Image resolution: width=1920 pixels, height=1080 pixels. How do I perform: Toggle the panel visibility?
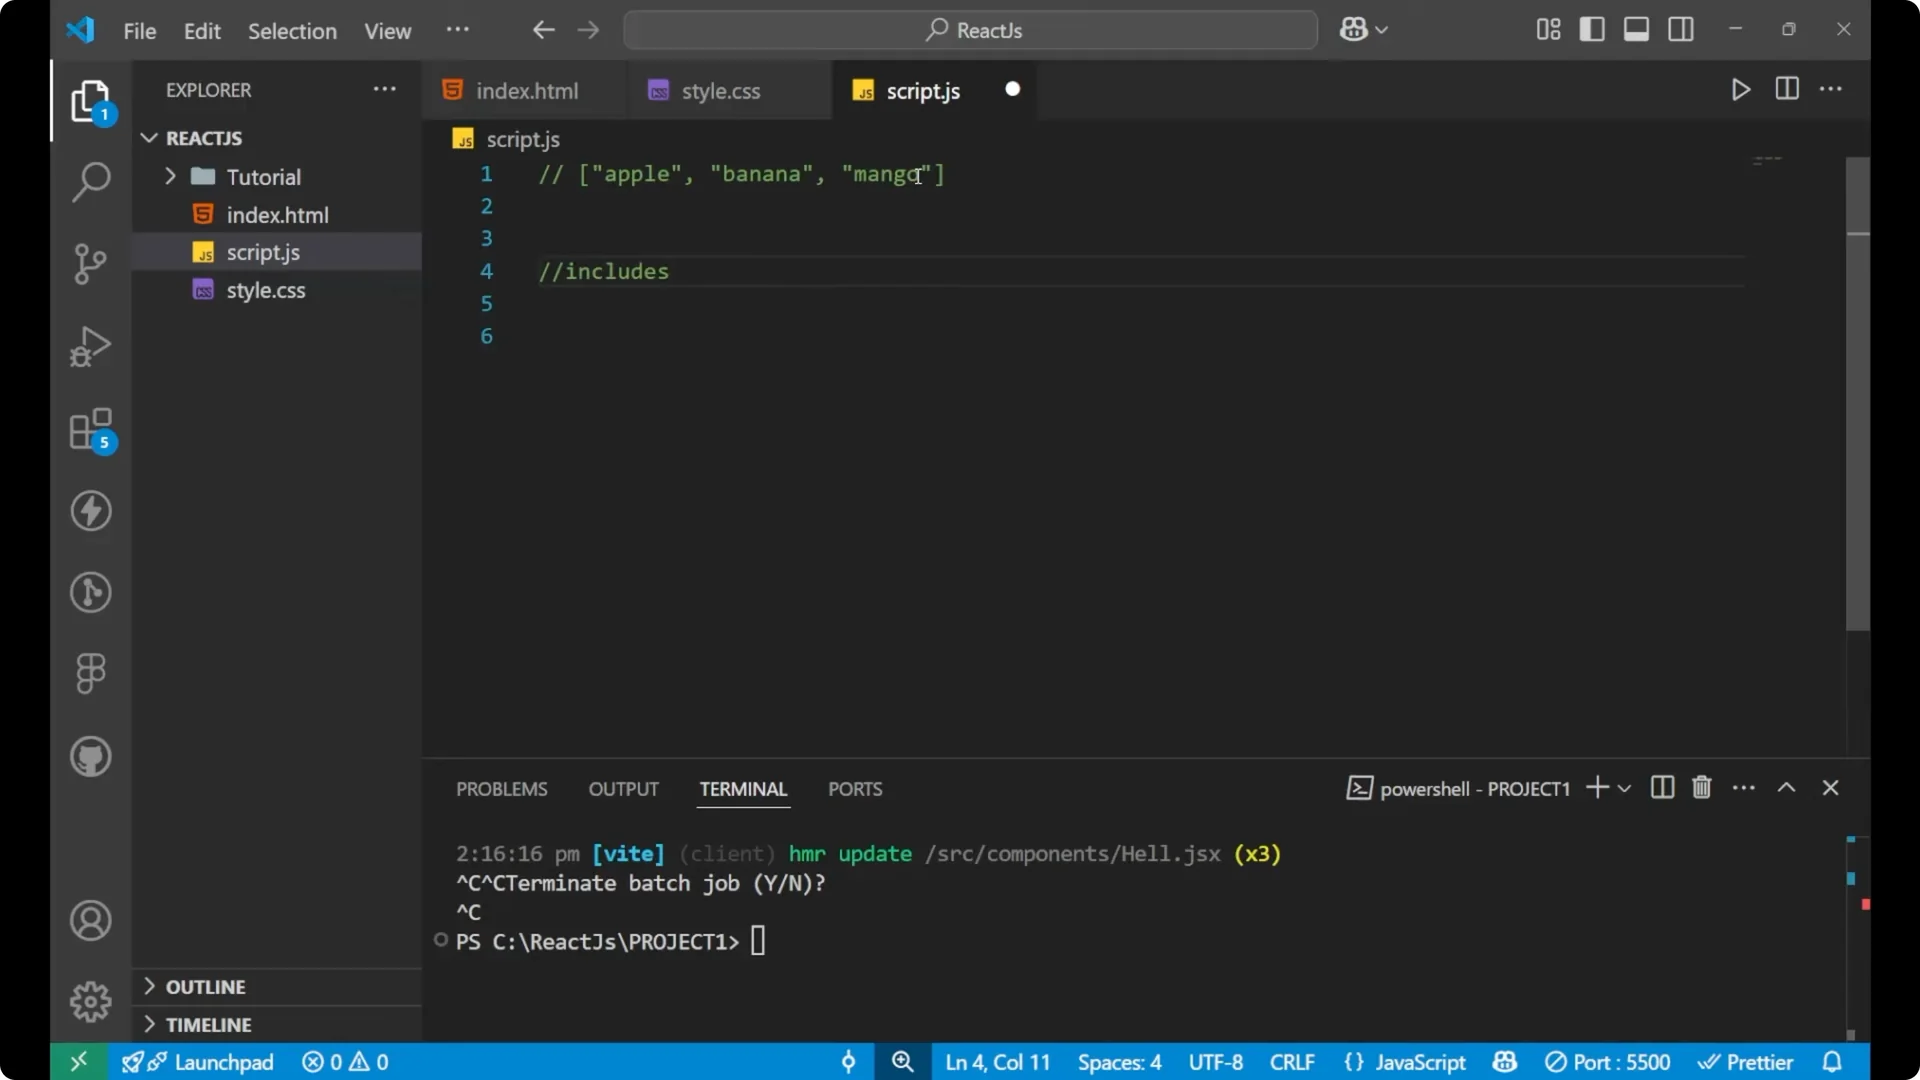(1637, 29)
